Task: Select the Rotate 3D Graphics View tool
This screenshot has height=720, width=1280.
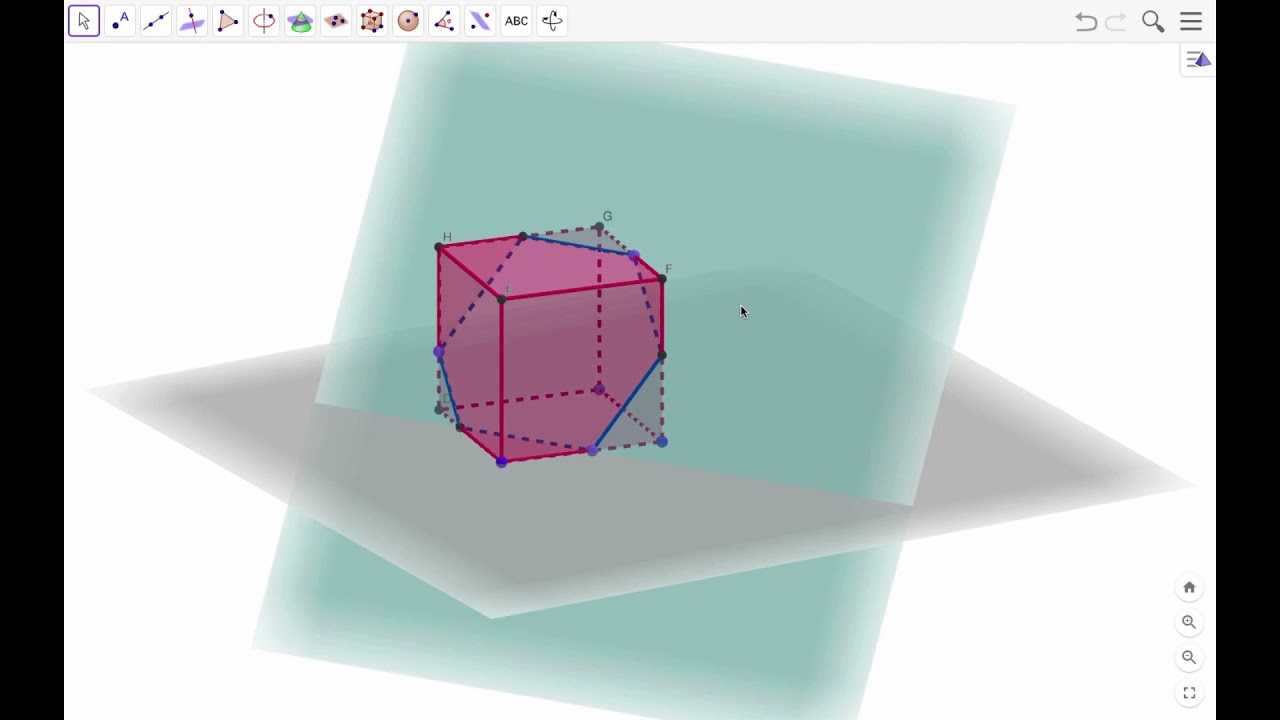Action: (552, 21)
